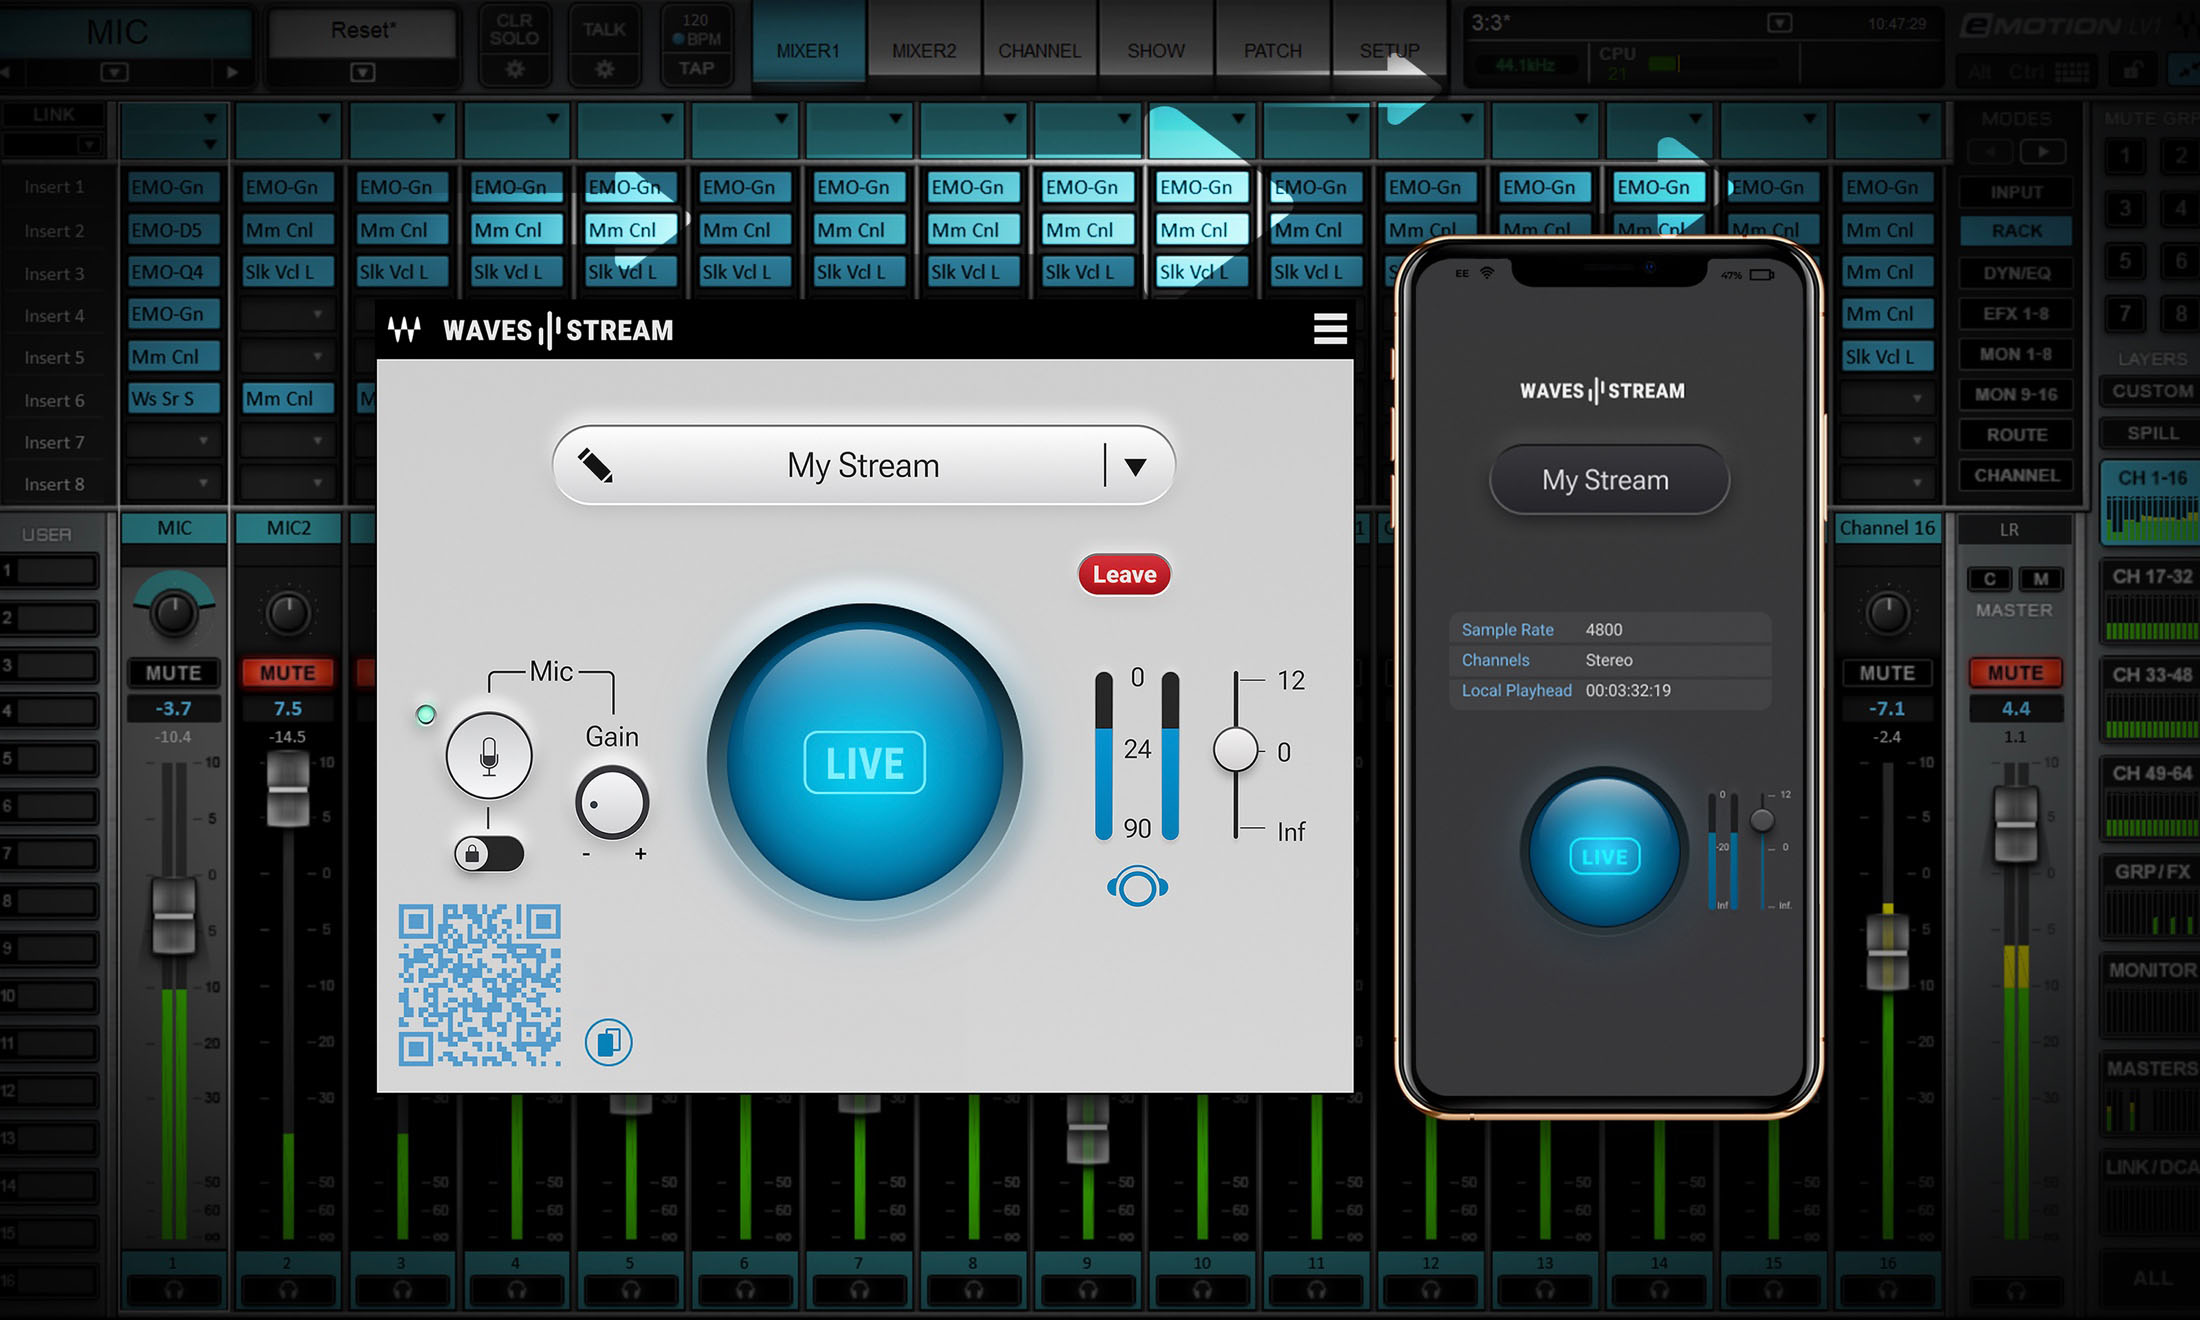The width and height of the screenshot is (2200, 1320).
Task: Open the Waves Stream hamburger menu
Action: (1330, 330)
